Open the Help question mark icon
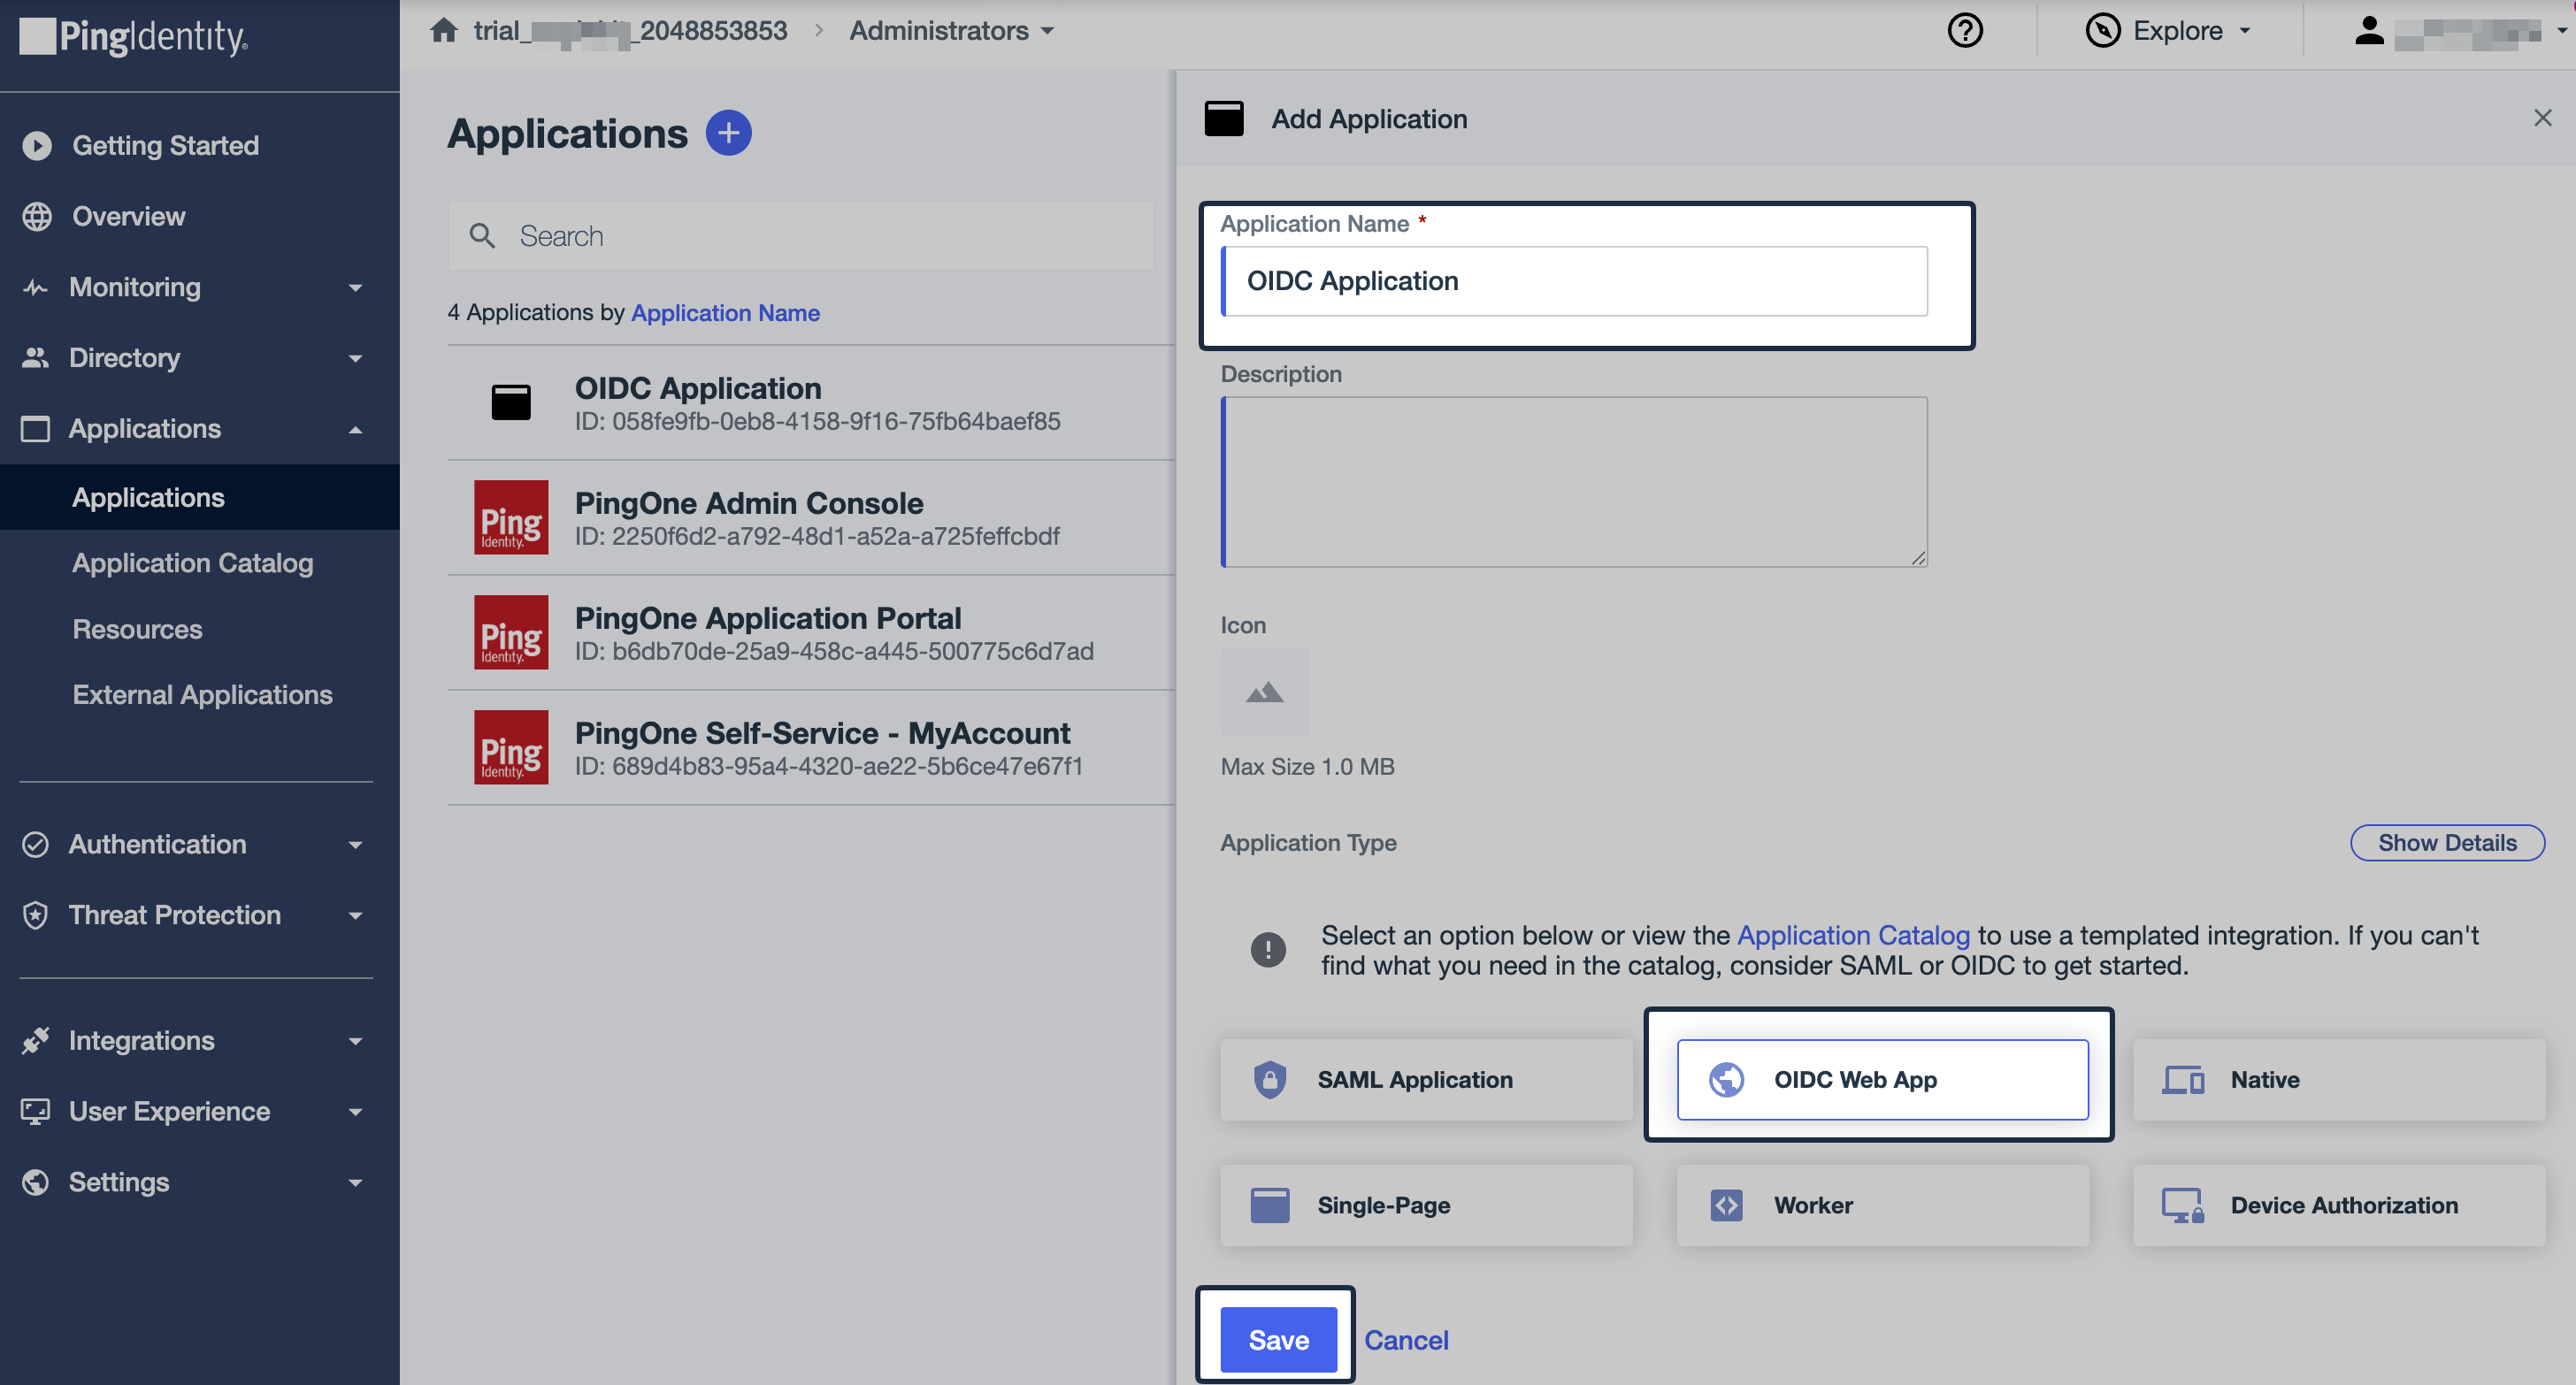This screenshot has width=2576, height=1385. pos(1965,30)
